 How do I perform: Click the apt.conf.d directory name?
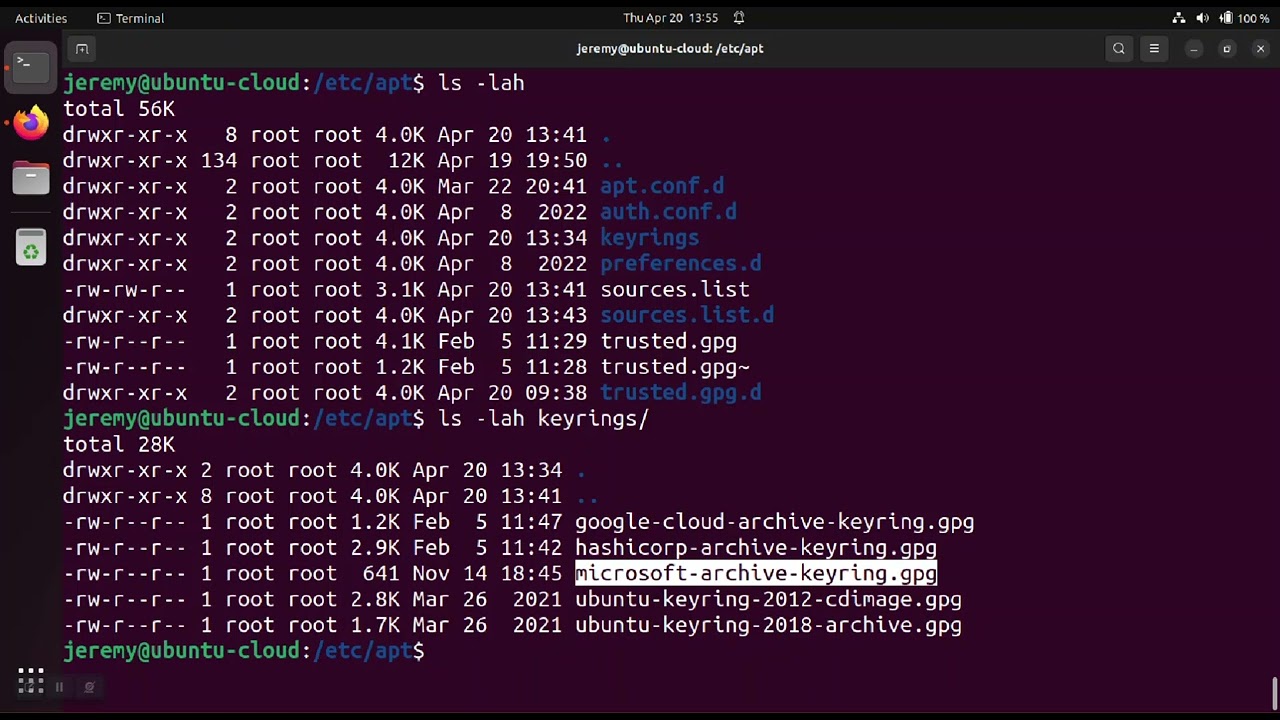pos(662,186)
